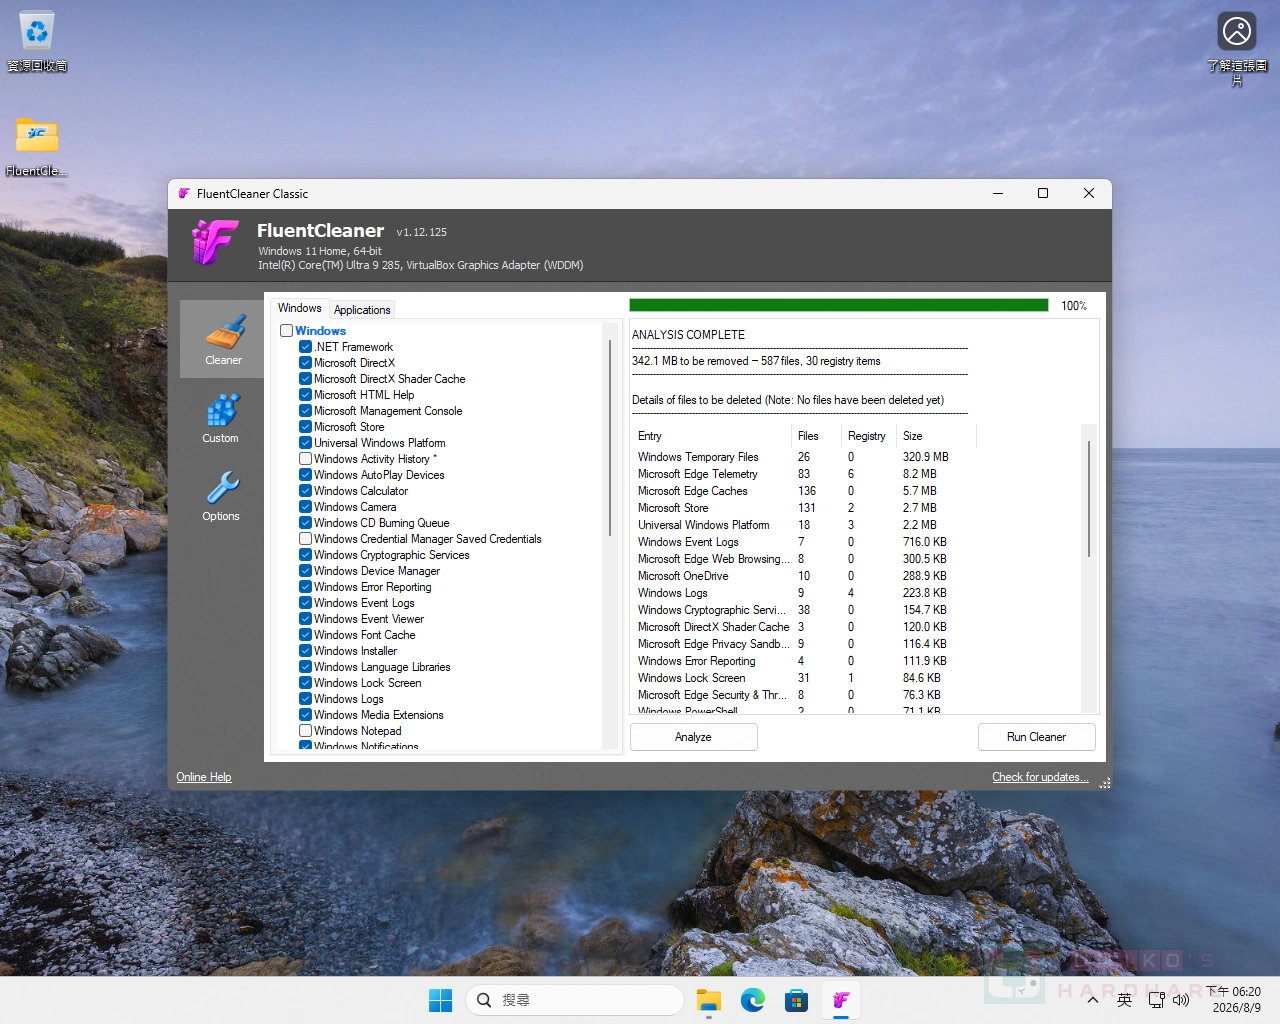
Task: Click the FluentCleaner logo in header
Action: (215, 242)
